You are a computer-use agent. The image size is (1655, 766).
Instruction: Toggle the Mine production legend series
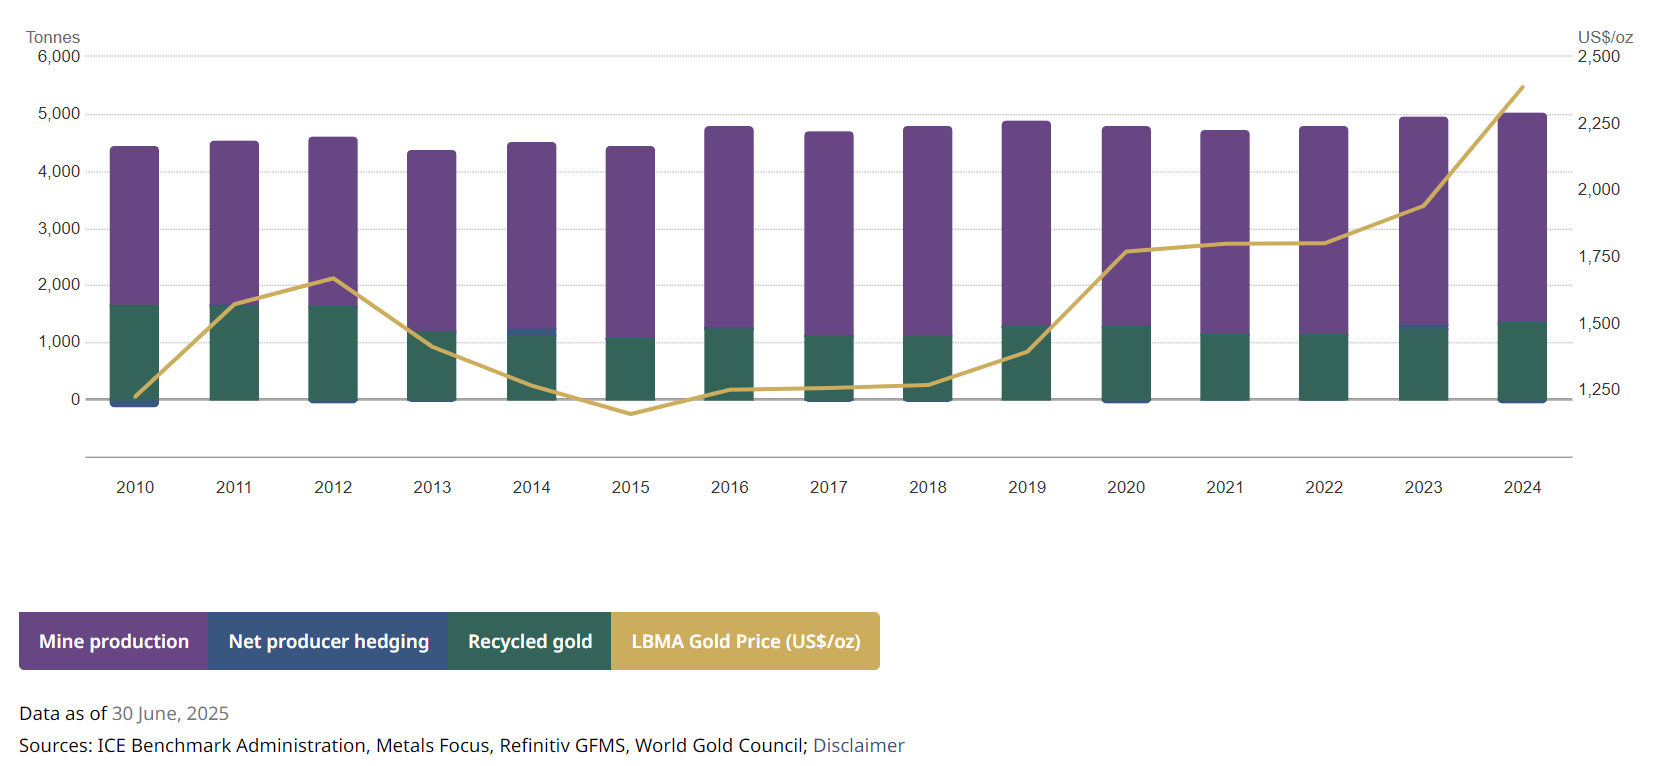[113, 641]
